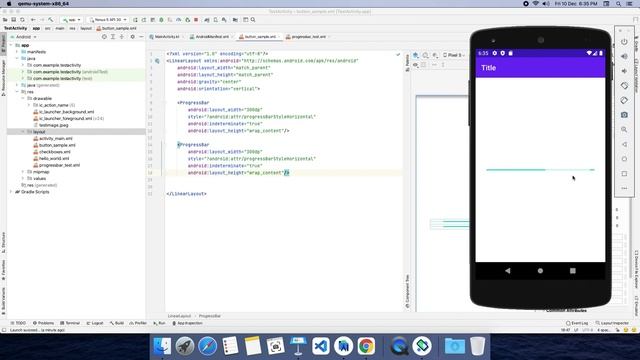640x360 pixels.
Task: Open the emulator zoom magnifier tool
Action: 624,130
